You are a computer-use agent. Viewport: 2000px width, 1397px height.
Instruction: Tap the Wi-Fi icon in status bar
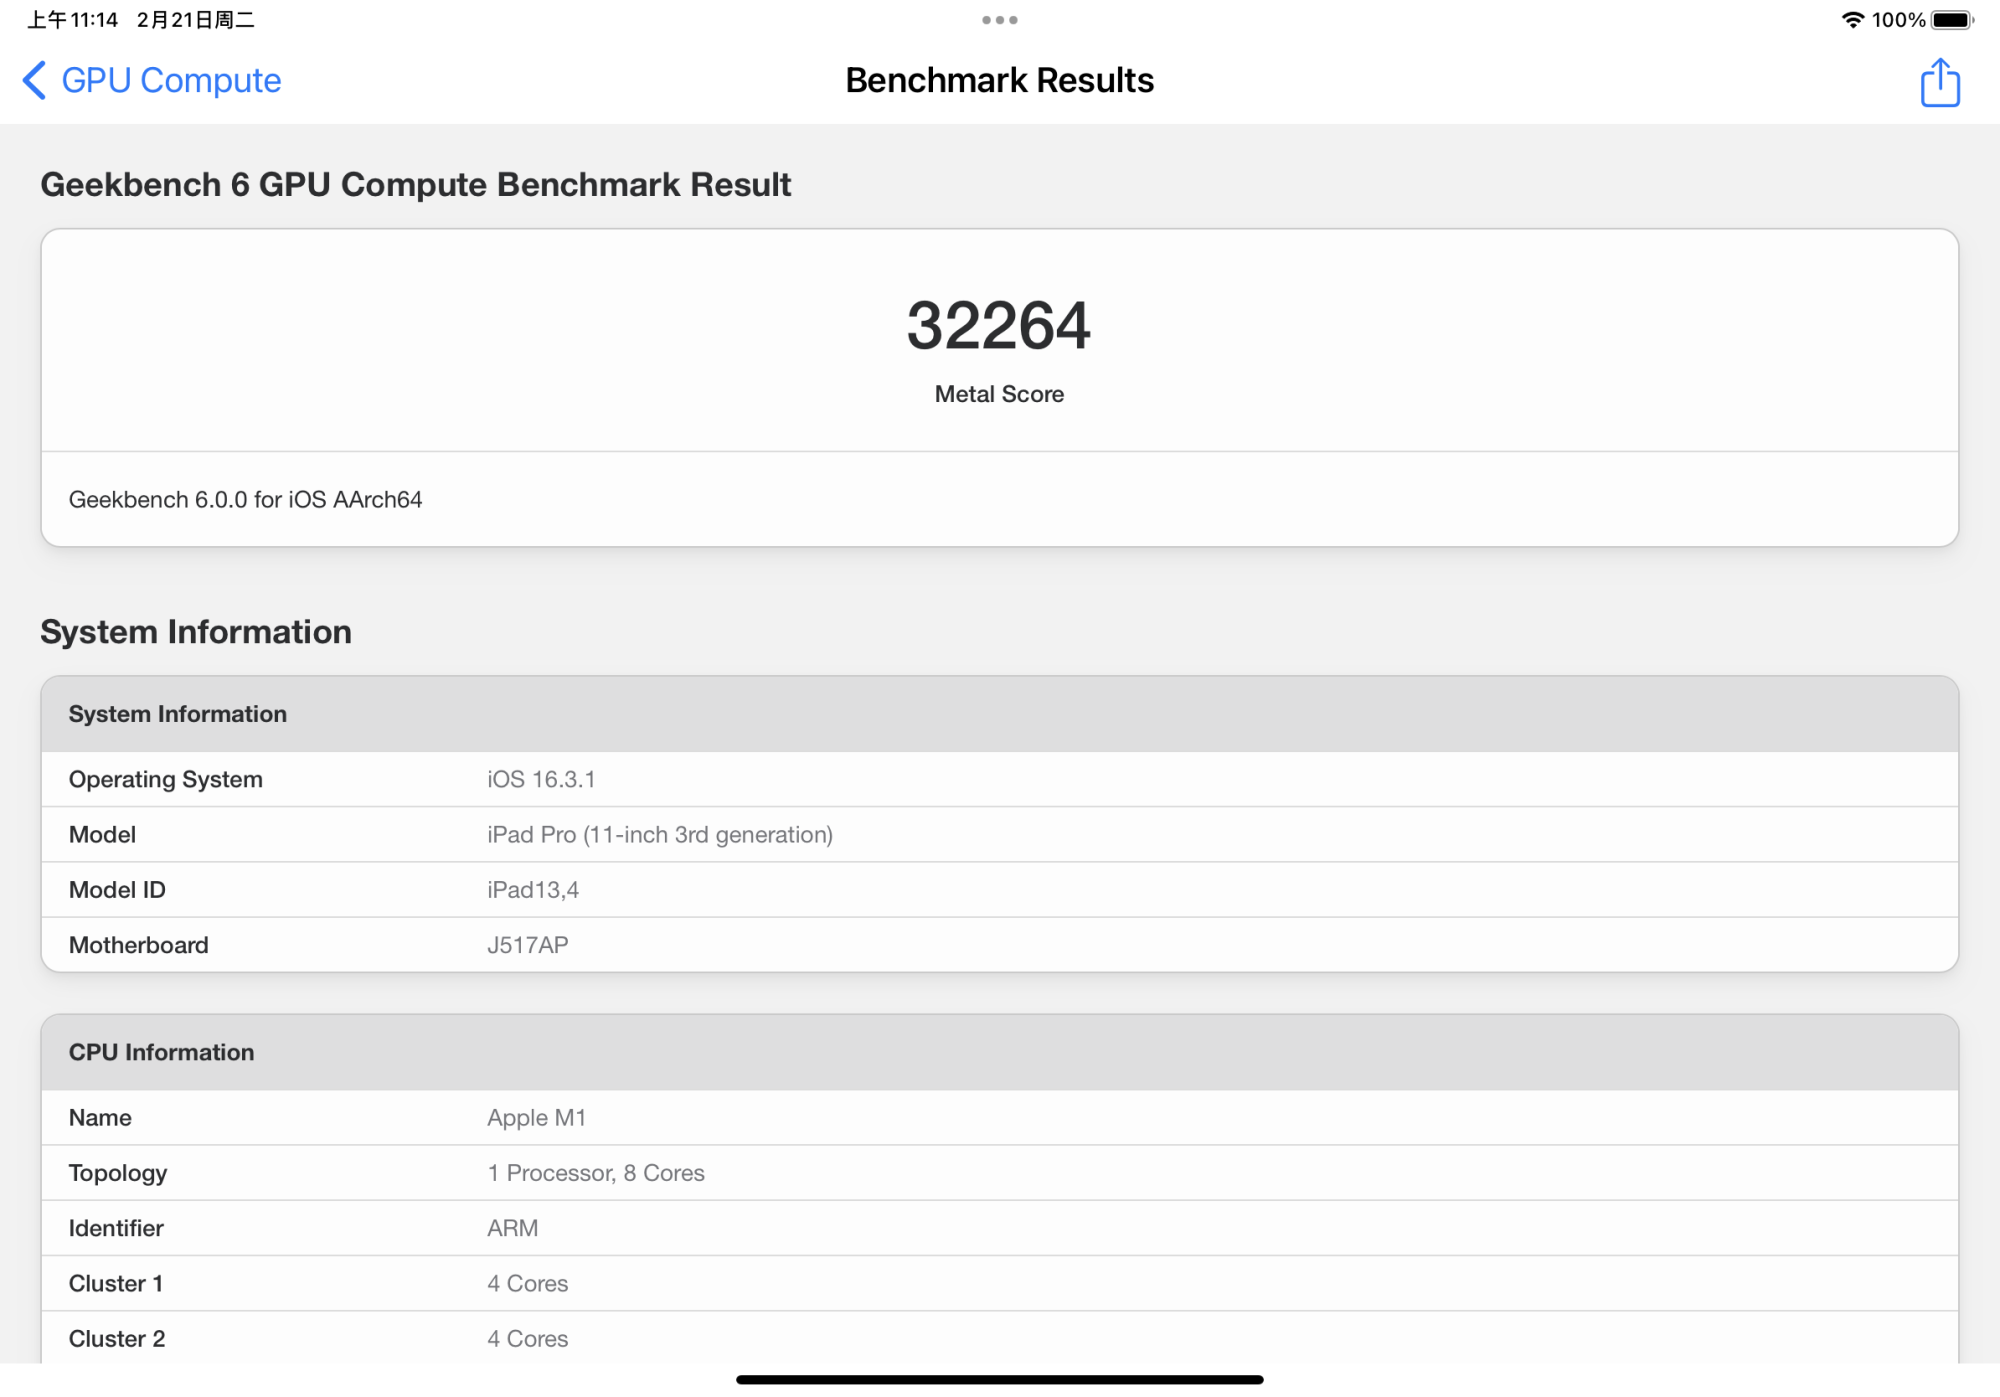pyautogui.click(x=1855, y=18)
